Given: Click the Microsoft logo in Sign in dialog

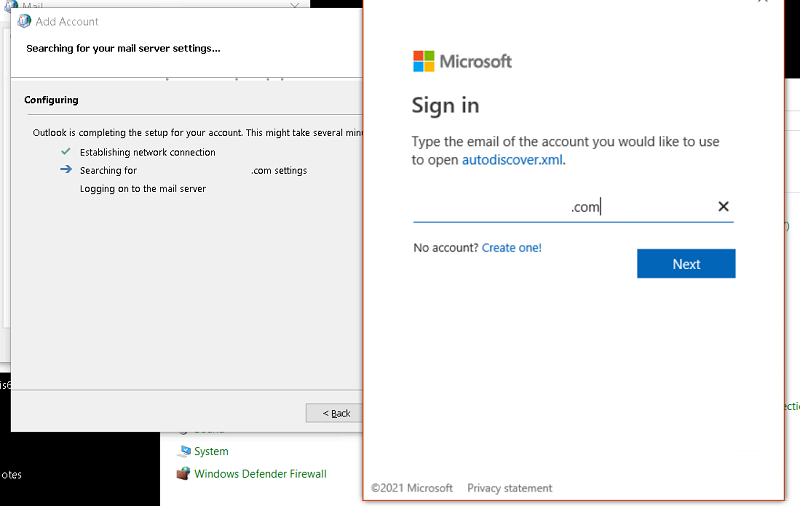Looking at the screenshot, I should (462, 61).
